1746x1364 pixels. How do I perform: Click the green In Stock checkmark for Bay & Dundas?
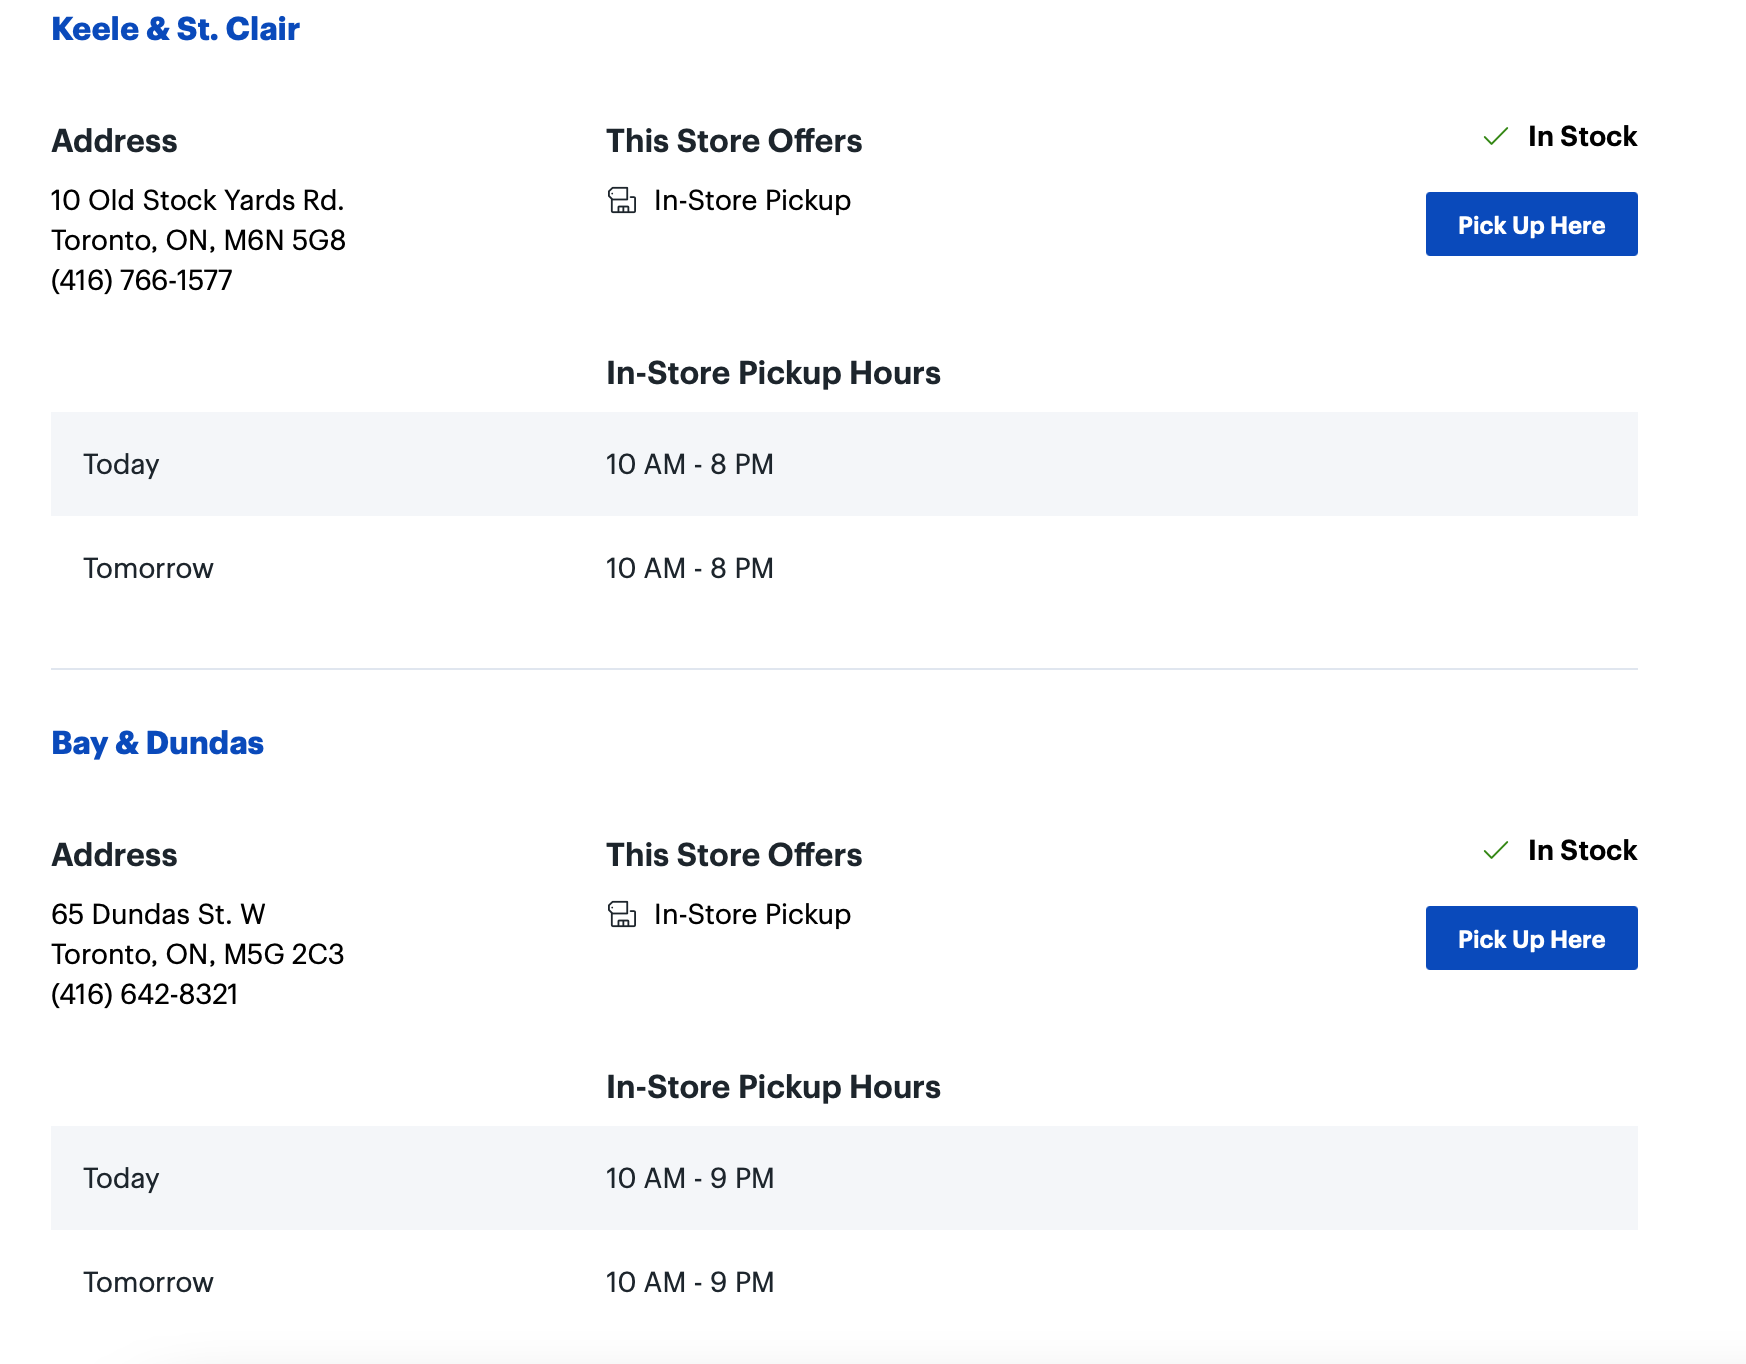[x=1496, y=851]
